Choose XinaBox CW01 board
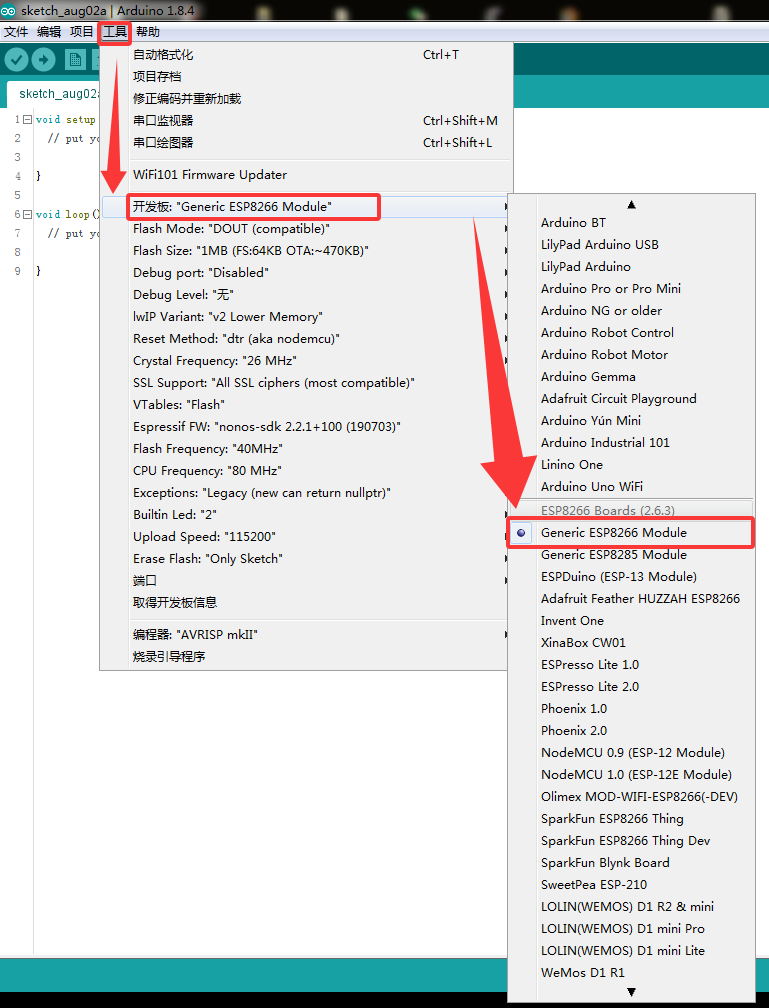Screen dimensions: 769x1008 coord(631,642)
